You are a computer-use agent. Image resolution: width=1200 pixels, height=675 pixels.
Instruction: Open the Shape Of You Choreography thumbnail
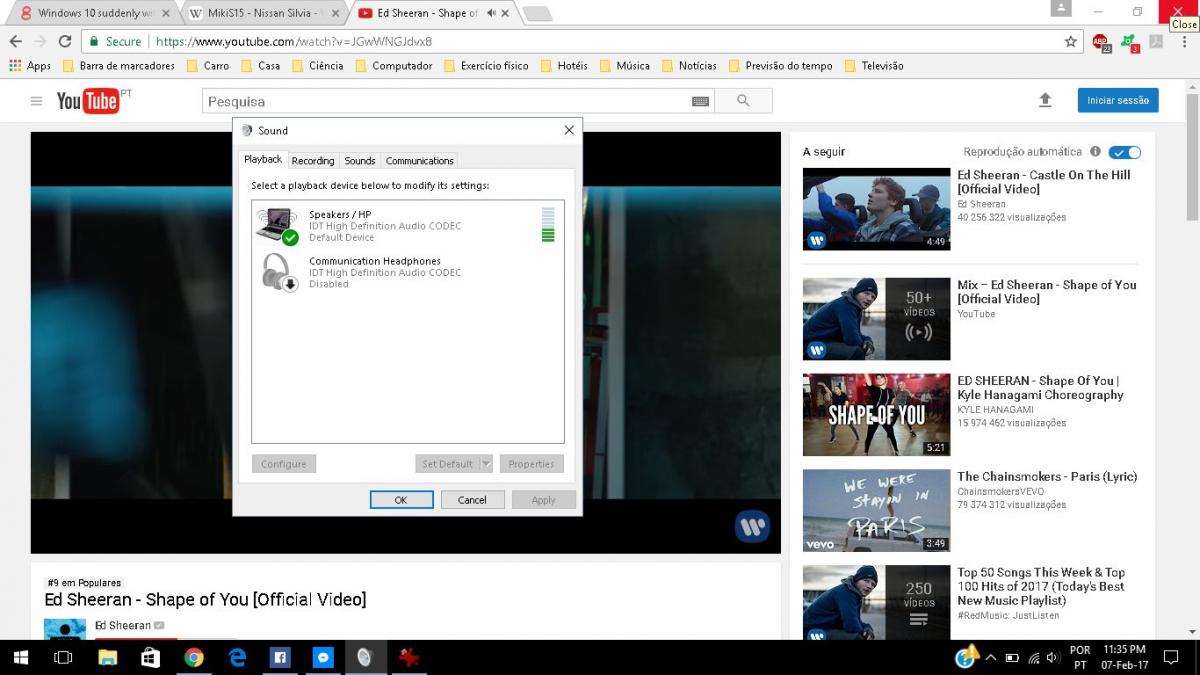(876, 415)
